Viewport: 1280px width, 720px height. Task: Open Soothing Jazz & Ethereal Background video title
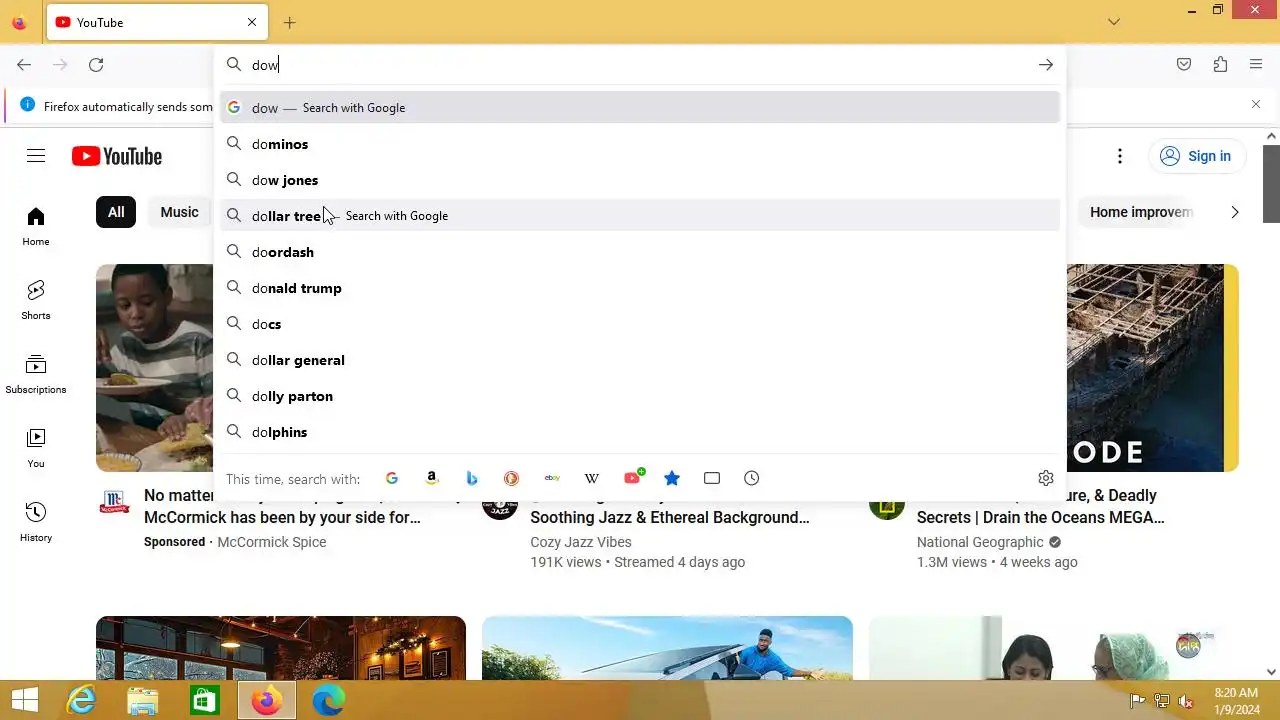coord(670,517)
